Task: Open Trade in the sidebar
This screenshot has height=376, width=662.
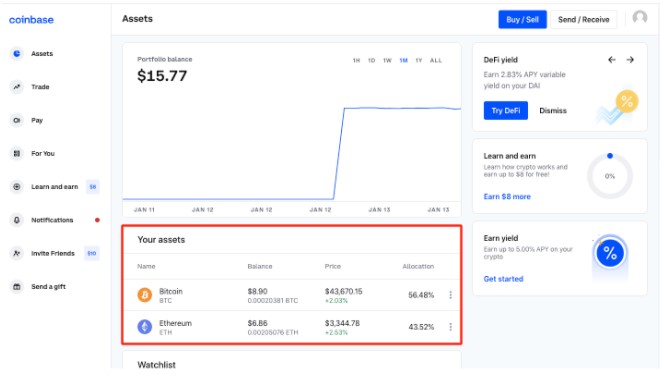Action: click(x=40, y=87)
